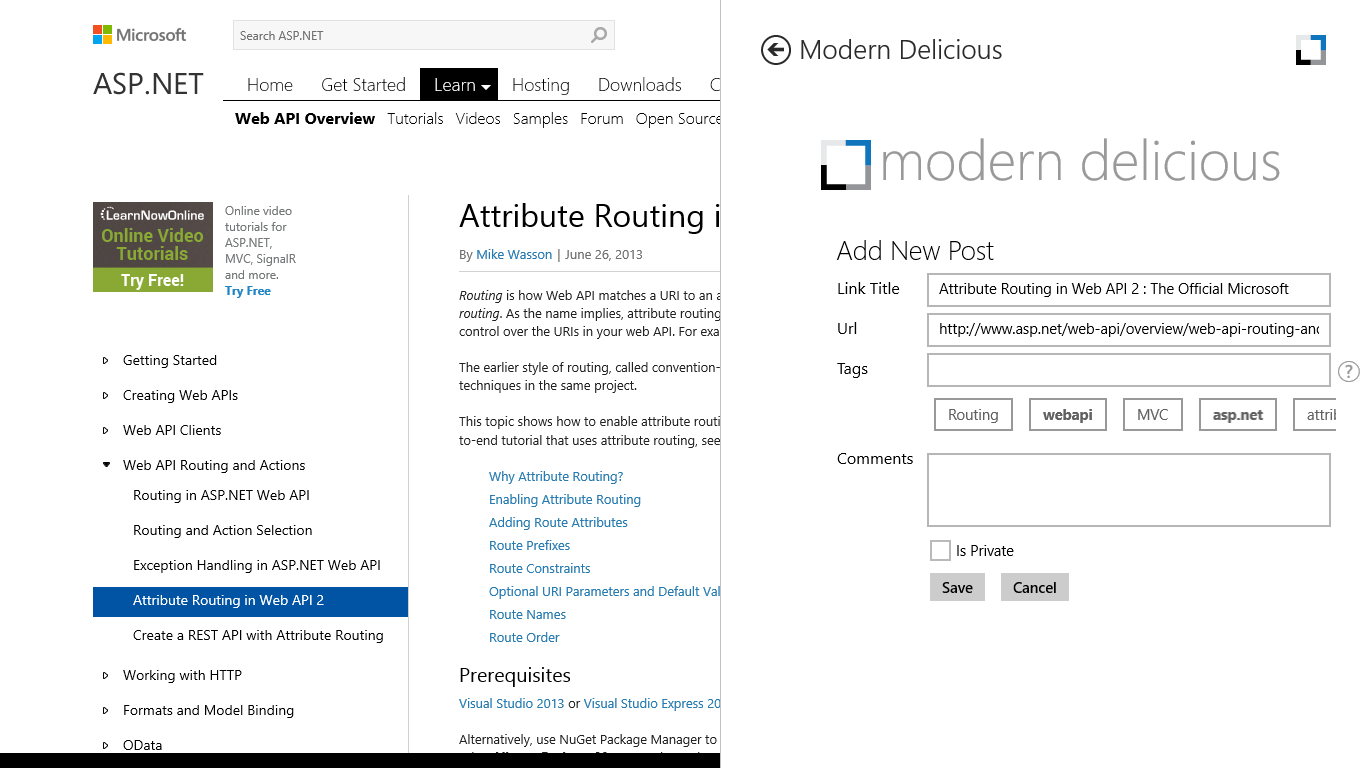This screenshot has width=1366, height=768.
Task: Select Attribute Routing in Web API 2
Action: [250, 601]
